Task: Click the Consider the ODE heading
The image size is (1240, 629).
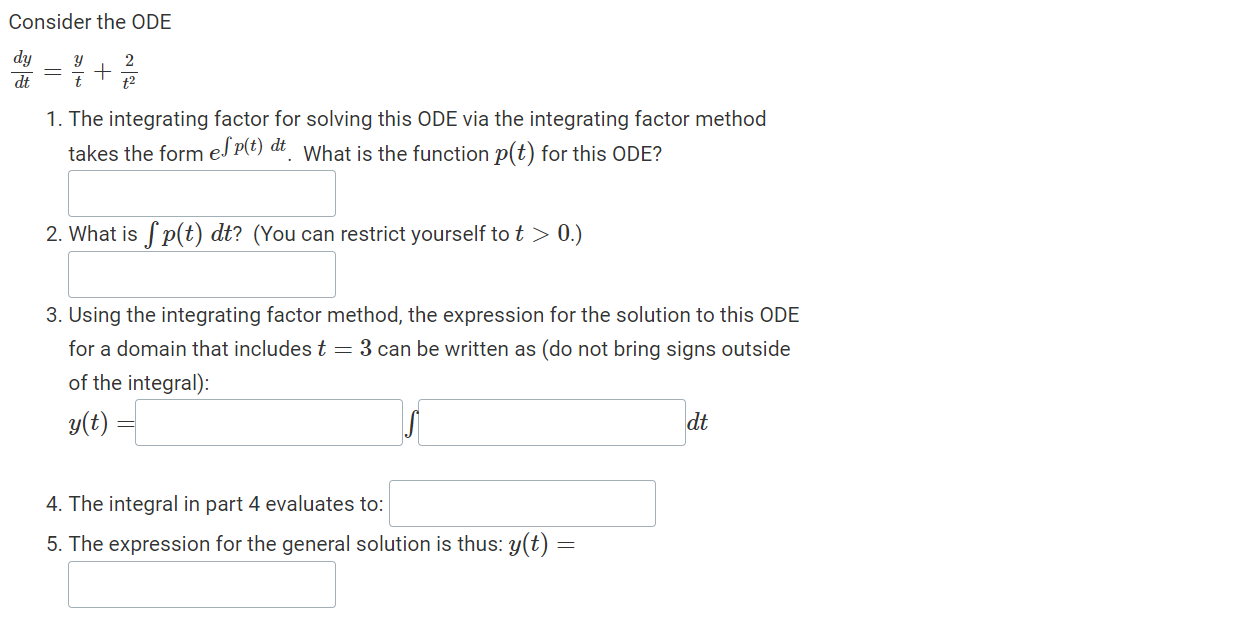Action: [90, 21]
